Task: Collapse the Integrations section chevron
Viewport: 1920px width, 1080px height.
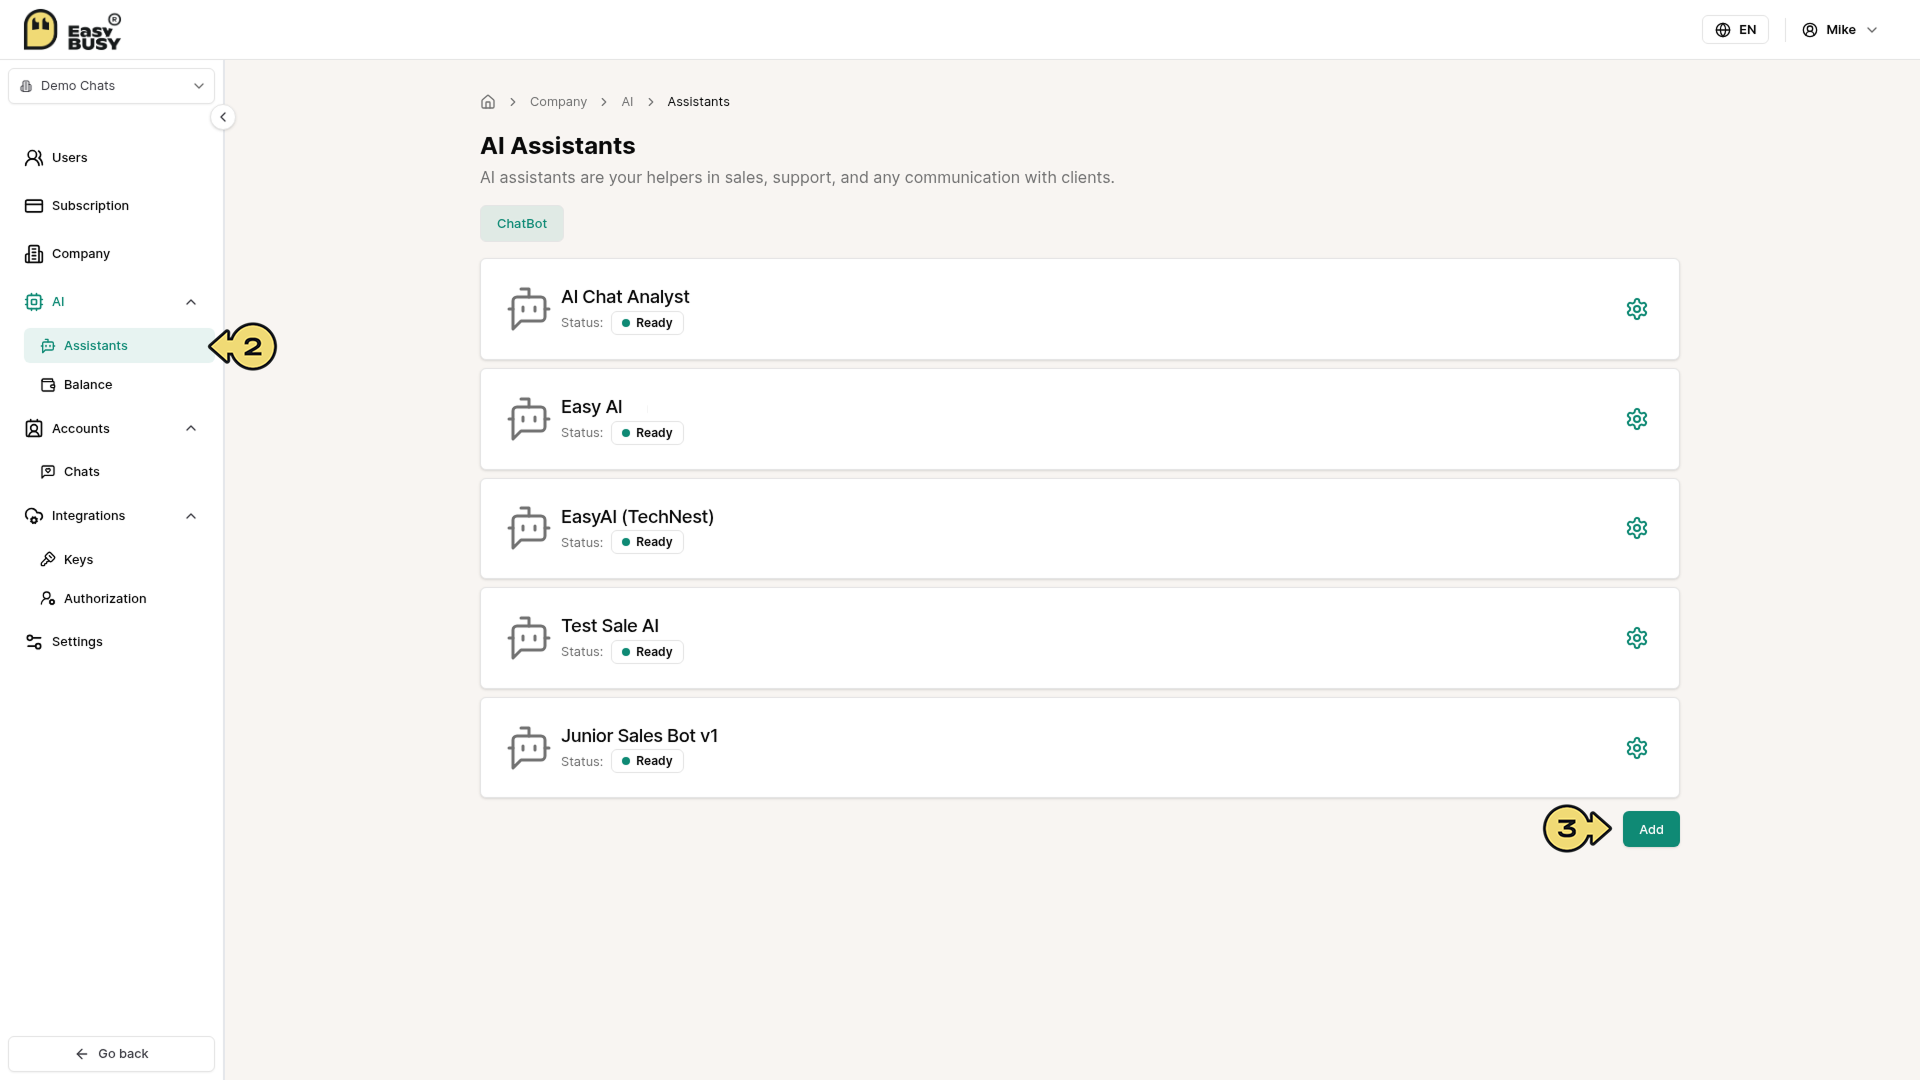Action: [x=191, y=516]
